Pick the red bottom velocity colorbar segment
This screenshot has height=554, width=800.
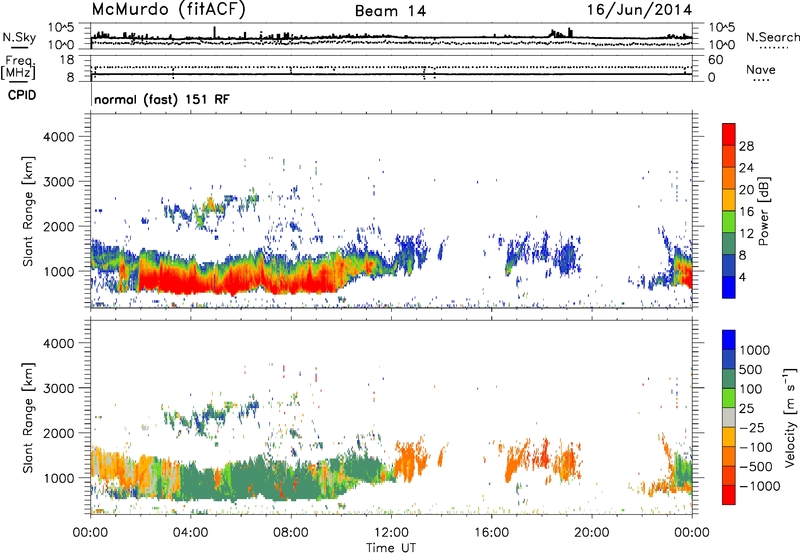[729, 494]
